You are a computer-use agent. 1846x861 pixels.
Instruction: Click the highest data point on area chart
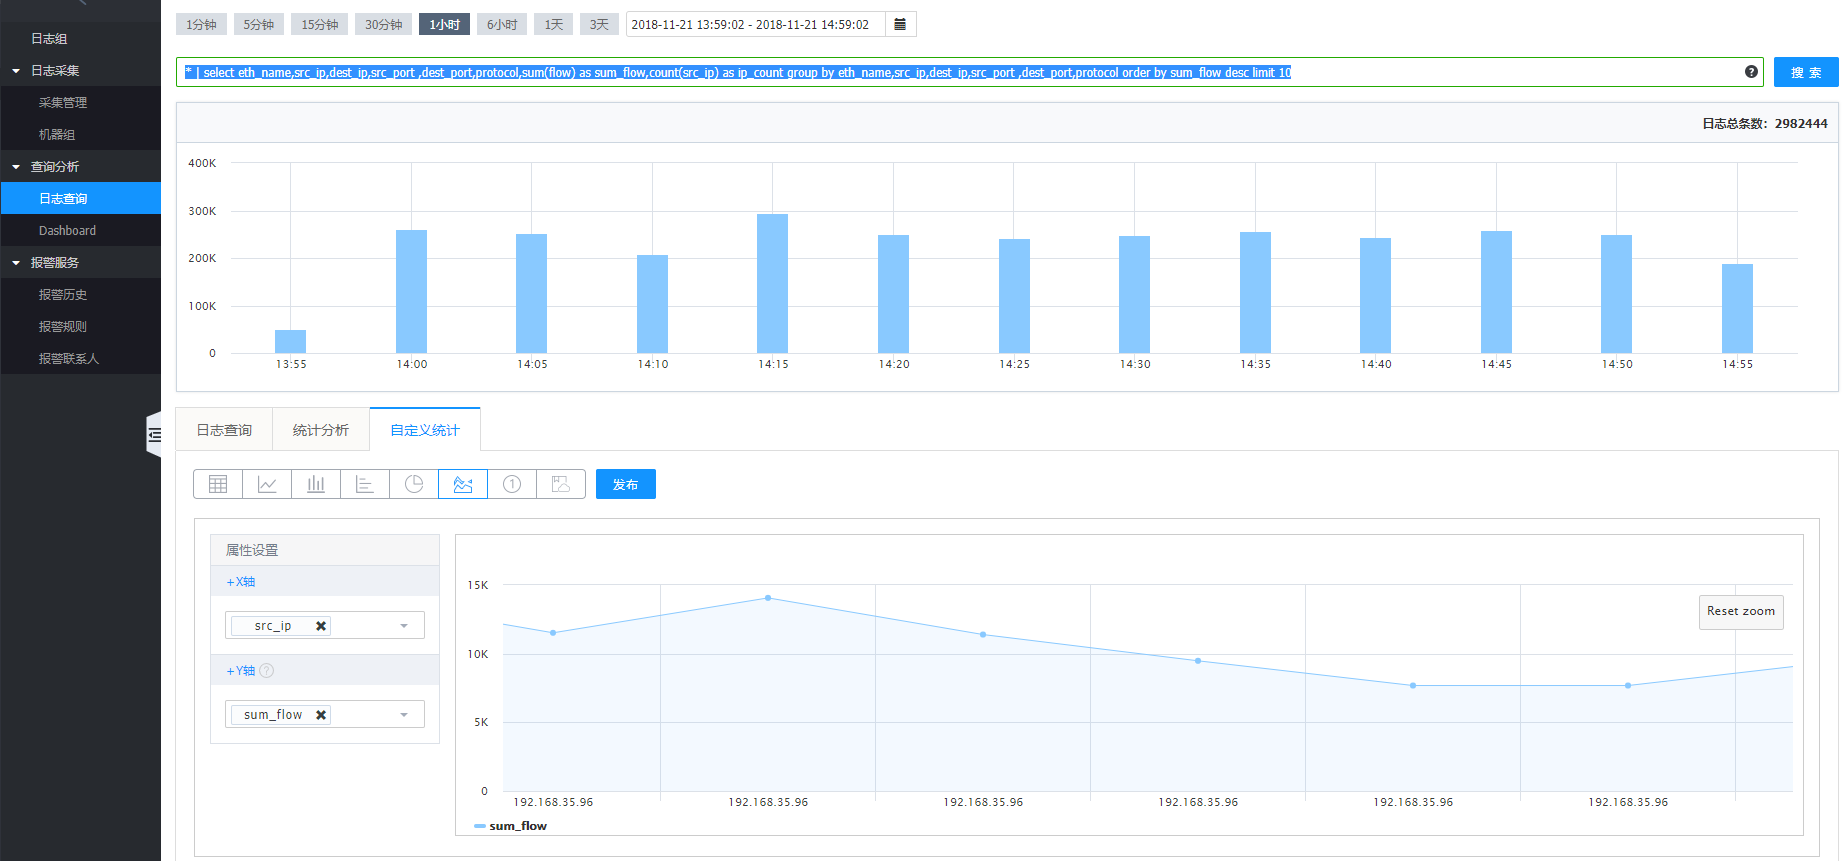pos(768,598)
